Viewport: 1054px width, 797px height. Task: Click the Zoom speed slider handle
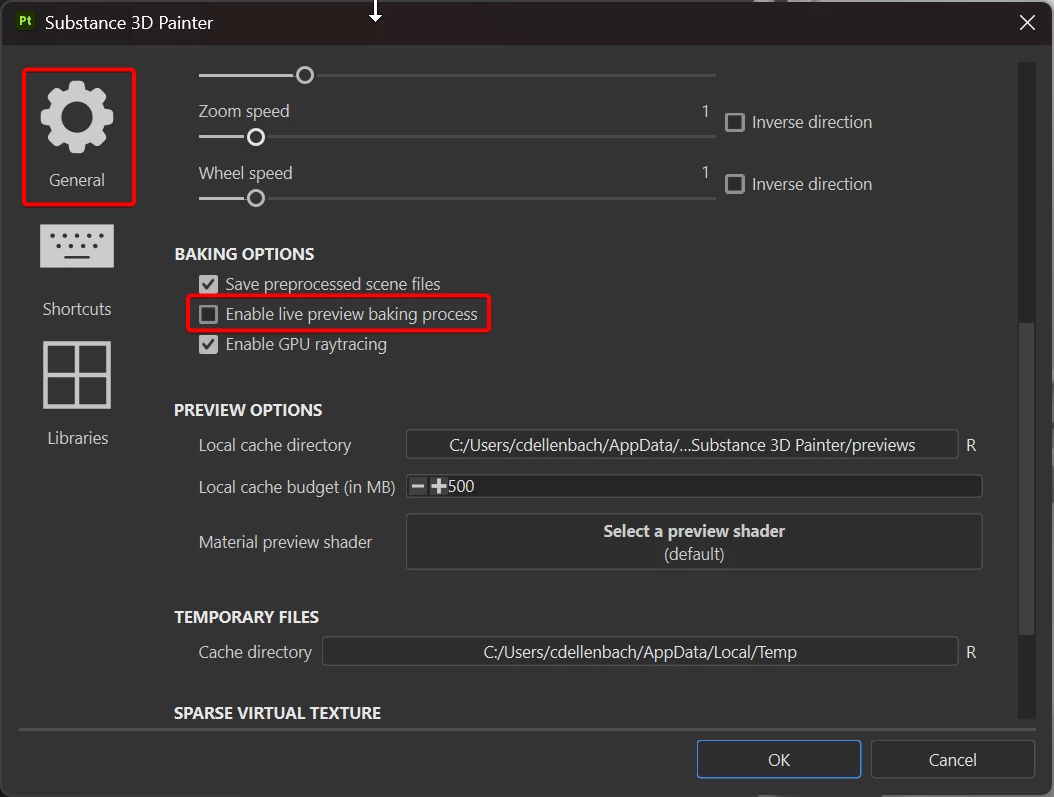255,137
